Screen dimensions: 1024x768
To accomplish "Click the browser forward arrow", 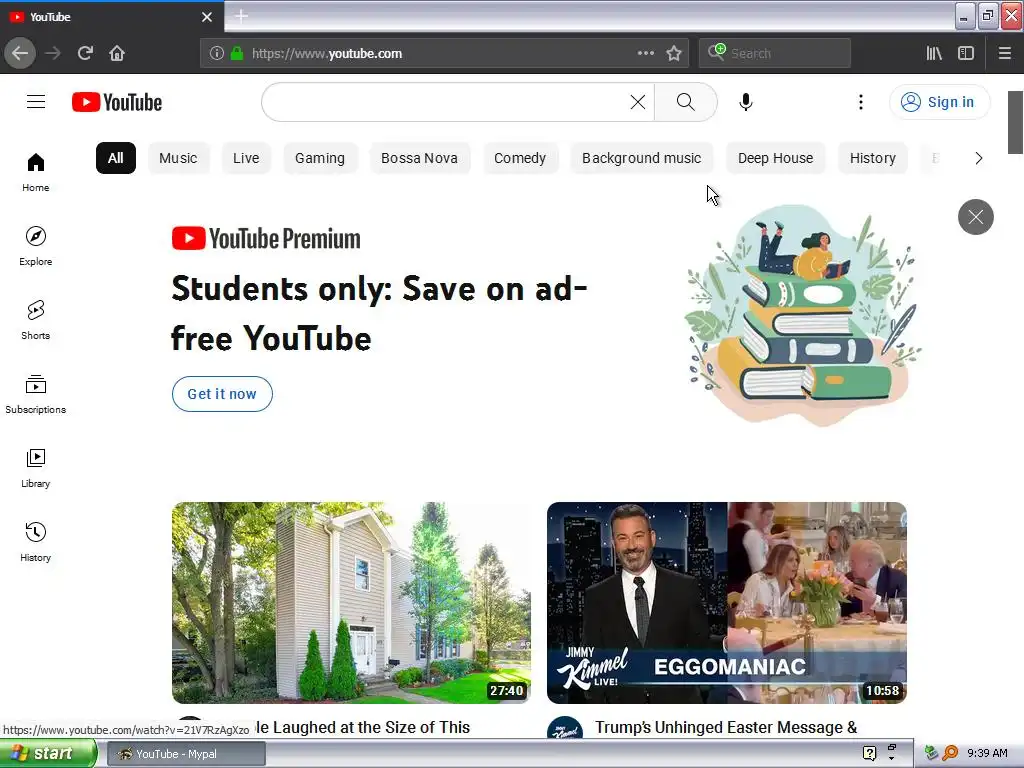I will click(x=53, y=53).
